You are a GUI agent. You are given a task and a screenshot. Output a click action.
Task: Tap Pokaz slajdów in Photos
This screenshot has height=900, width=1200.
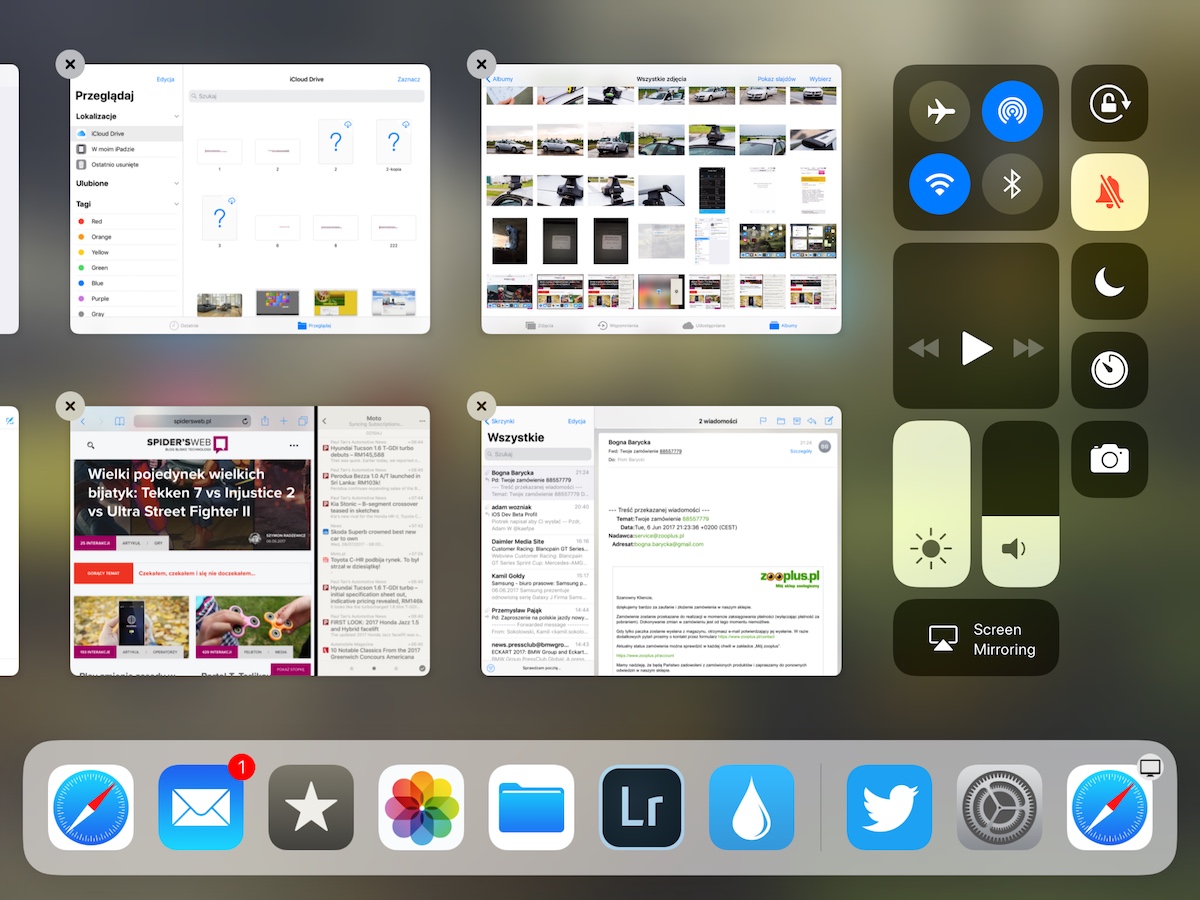[776, 78]
